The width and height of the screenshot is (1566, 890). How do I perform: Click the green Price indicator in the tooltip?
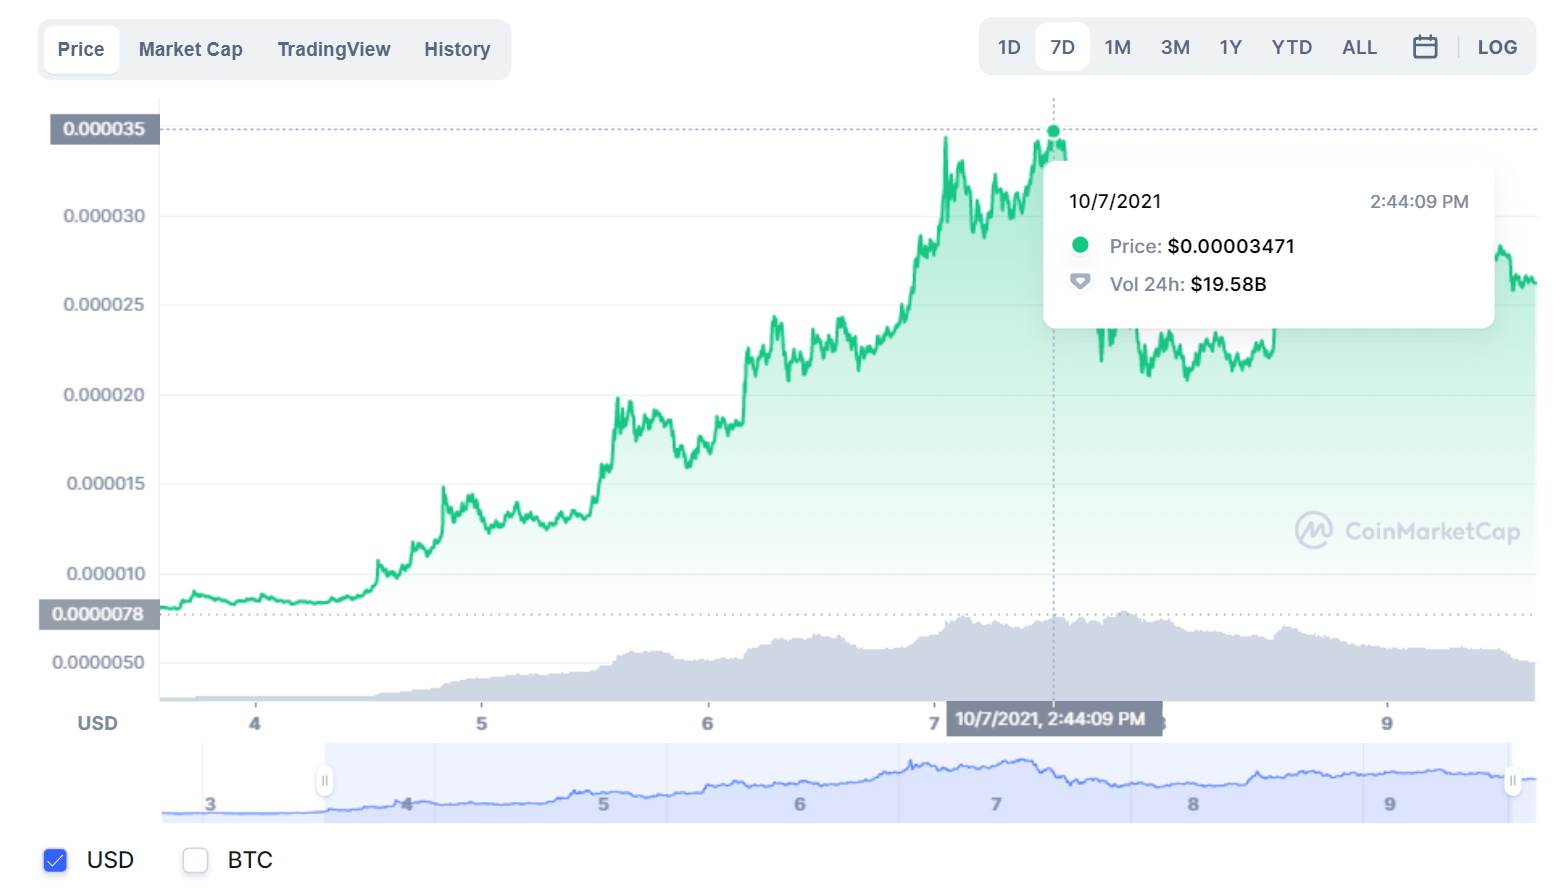coord(1080,245)
